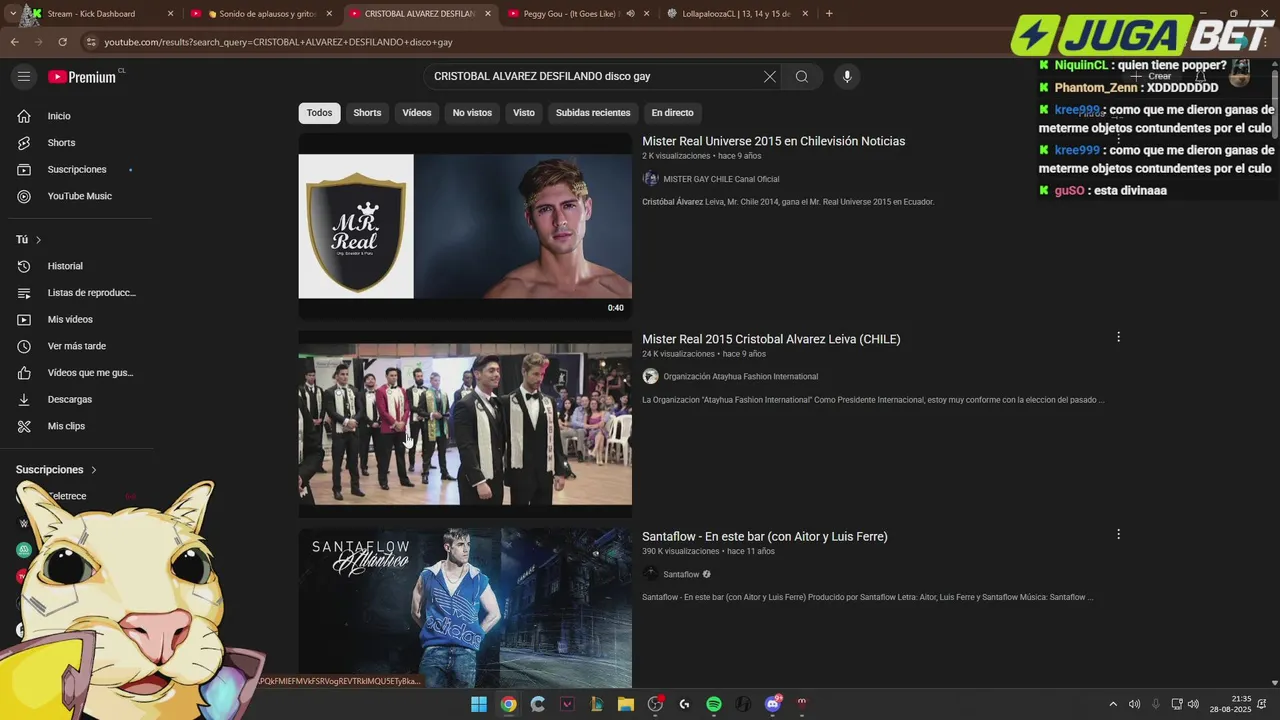Image resolution: width=1280 pixels, height=720 pixels.
Task: Mute the Peggy Gou tab audio icon
Action: 630,14
